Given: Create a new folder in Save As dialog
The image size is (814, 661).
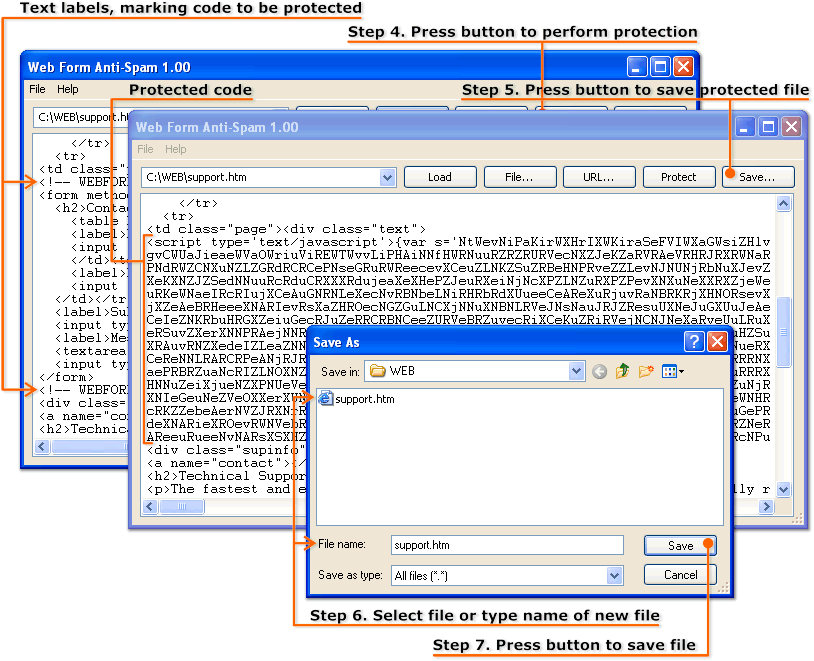Looking at the screenshot, I should click(646, 371).
